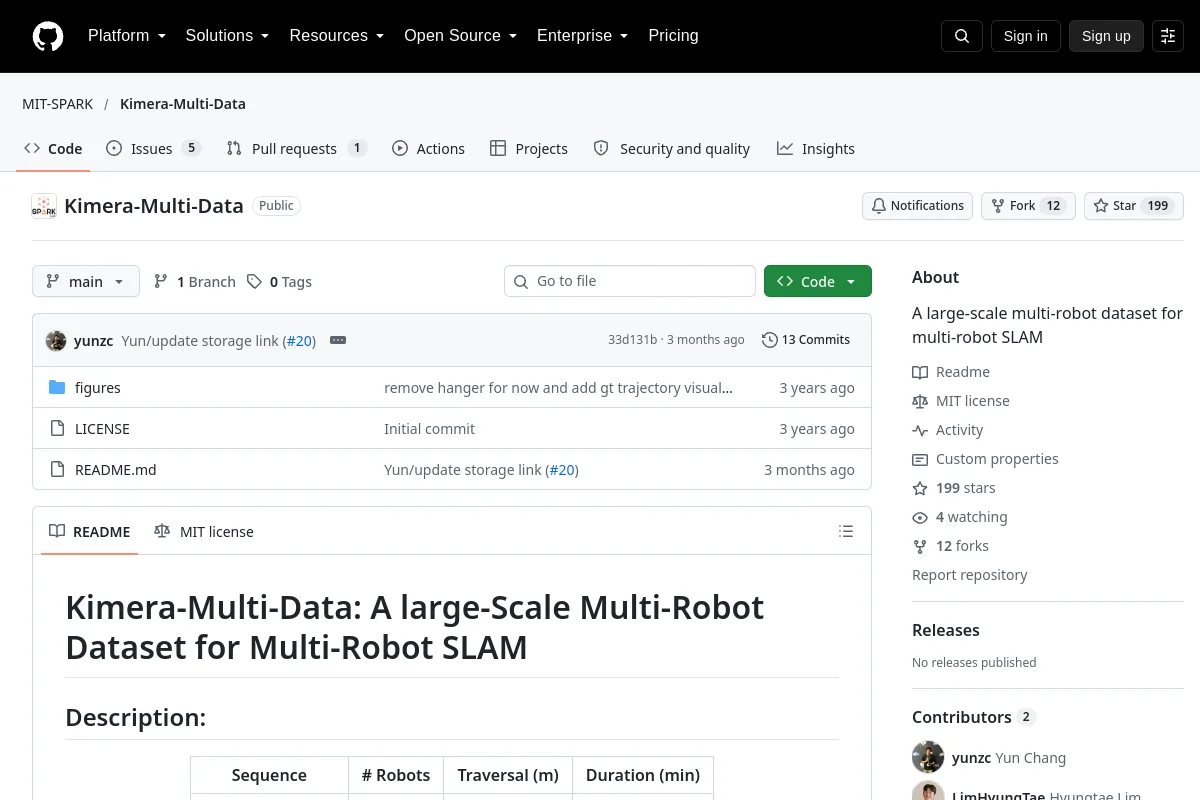The height and width of the screenshot is (800, 1200).
Task: Expand the Enterprise menu
Action: [x=582, y=36]
